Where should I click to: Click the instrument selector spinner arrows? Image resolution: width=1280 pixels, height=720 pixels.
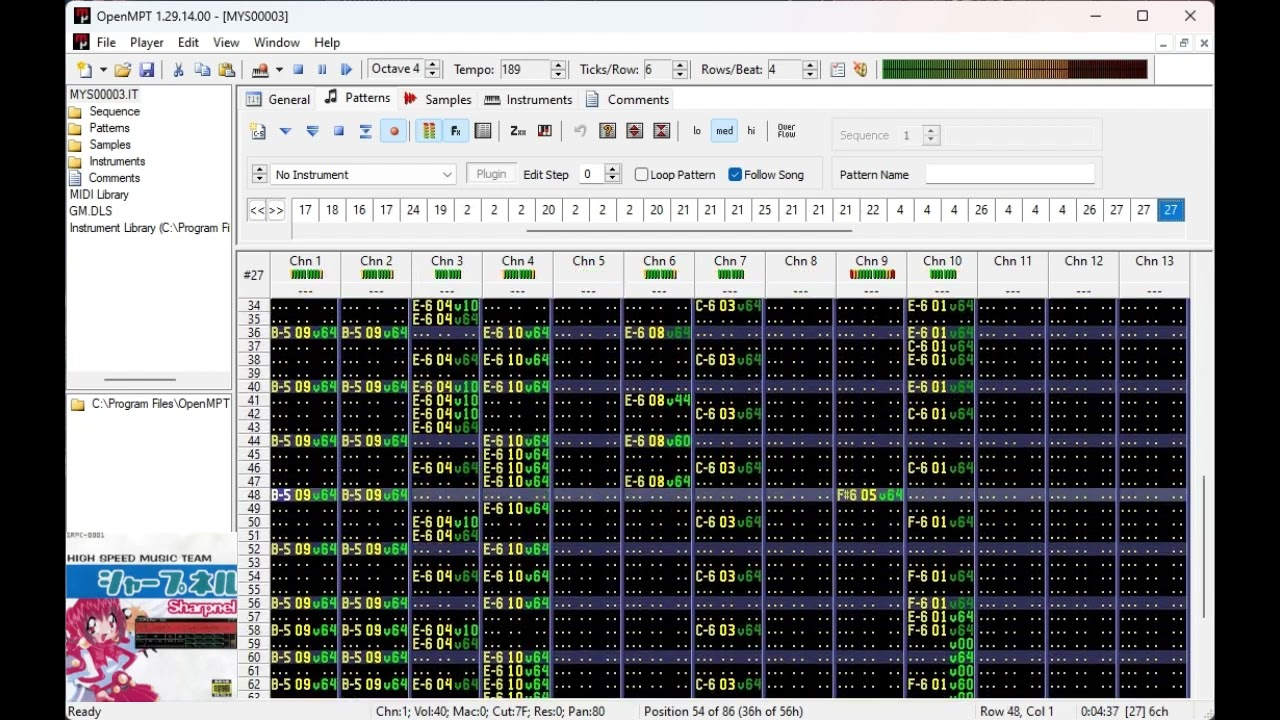(x=259, y=174)
